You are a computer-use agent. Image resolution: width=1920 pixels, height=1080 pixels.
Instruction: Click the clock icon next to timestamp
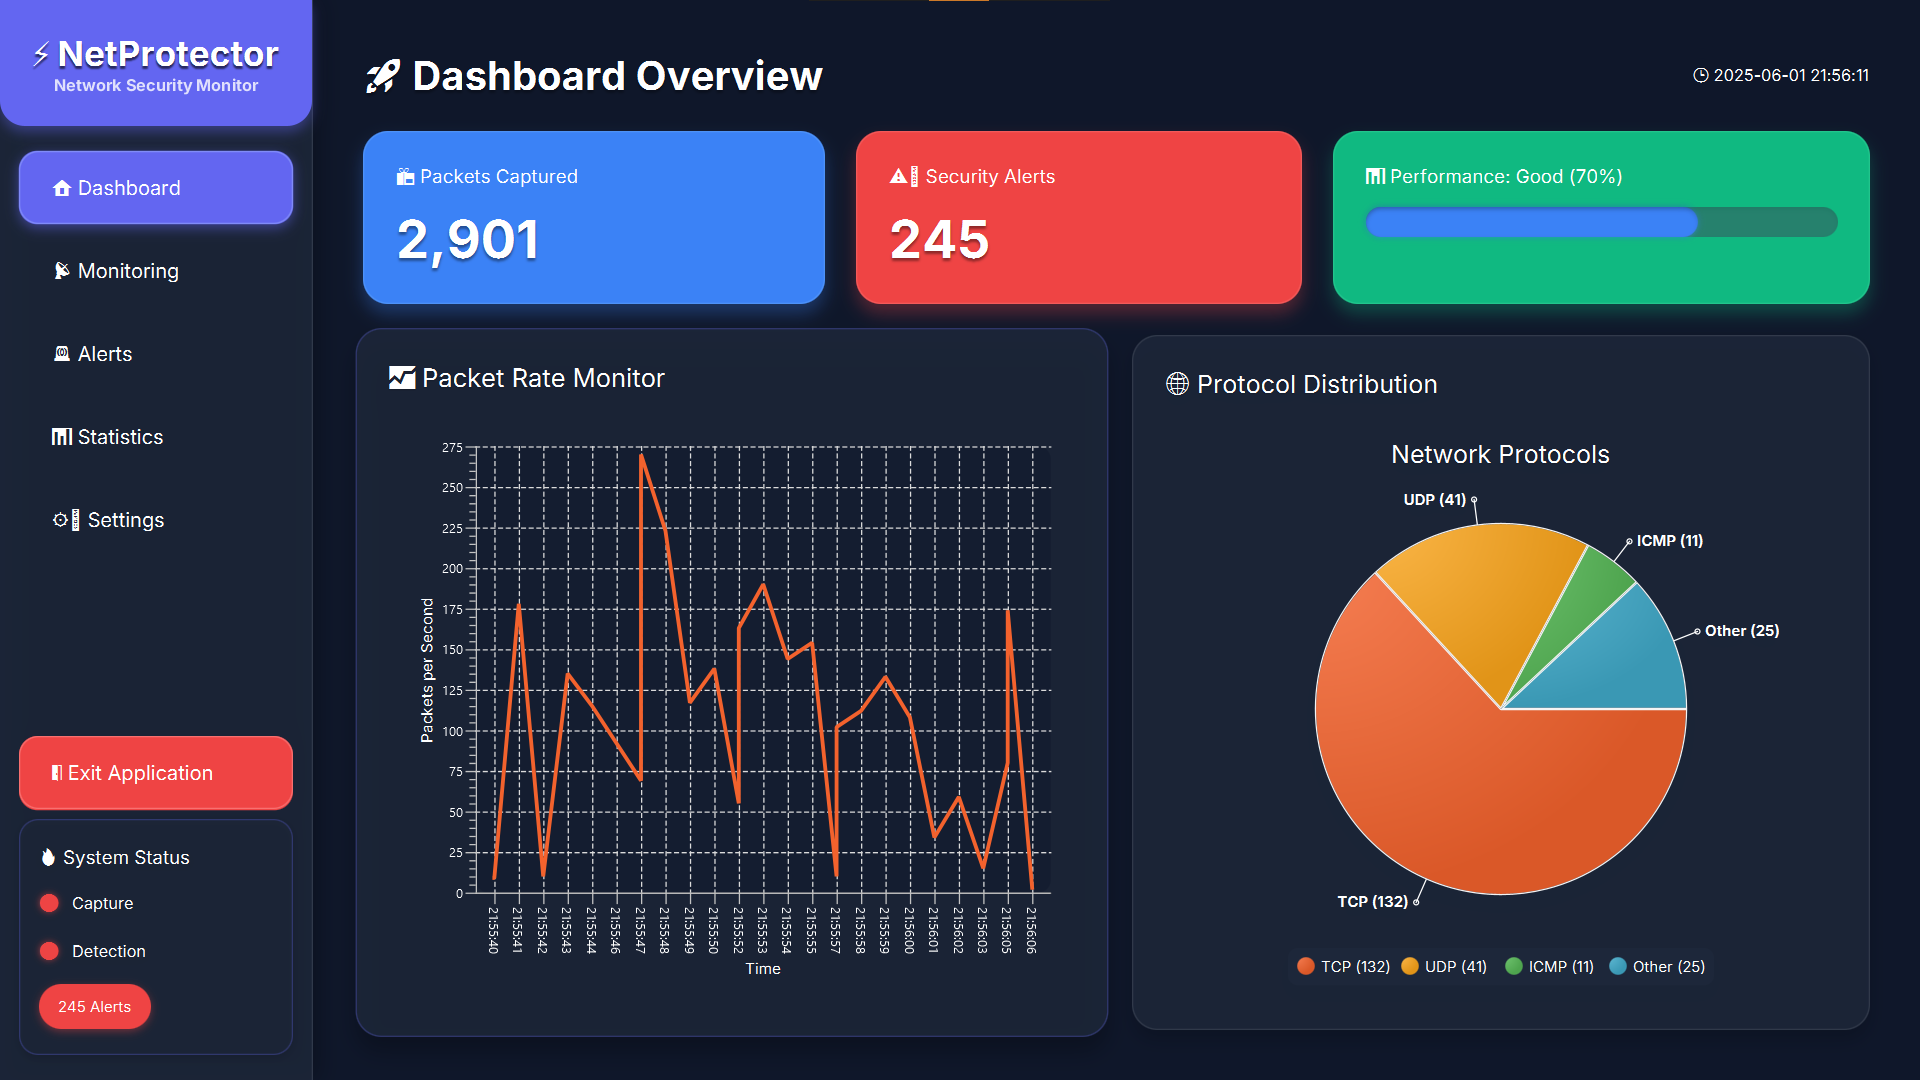[x=1700, y=75]
